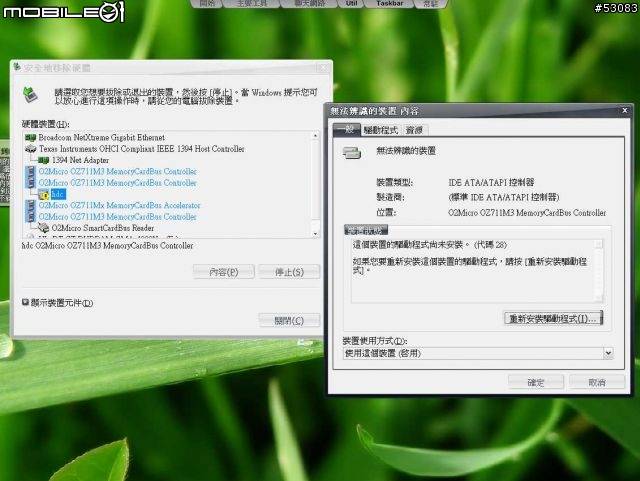Select O2Micro OZ711Mx MemoryCardBus Accelerator entry
Image resolution: width=640 pixels, height=481 pixels.
(x=120, y=205)
